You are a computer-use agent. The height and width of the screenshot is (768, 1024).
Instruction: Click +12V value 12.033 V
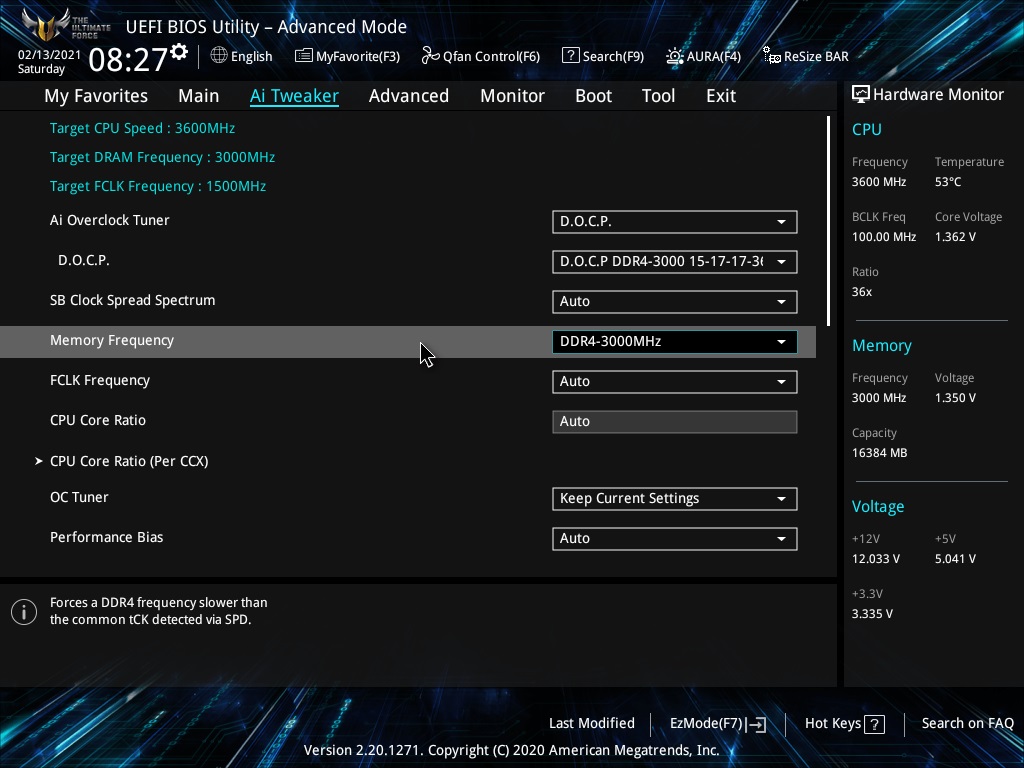(876, 559)
